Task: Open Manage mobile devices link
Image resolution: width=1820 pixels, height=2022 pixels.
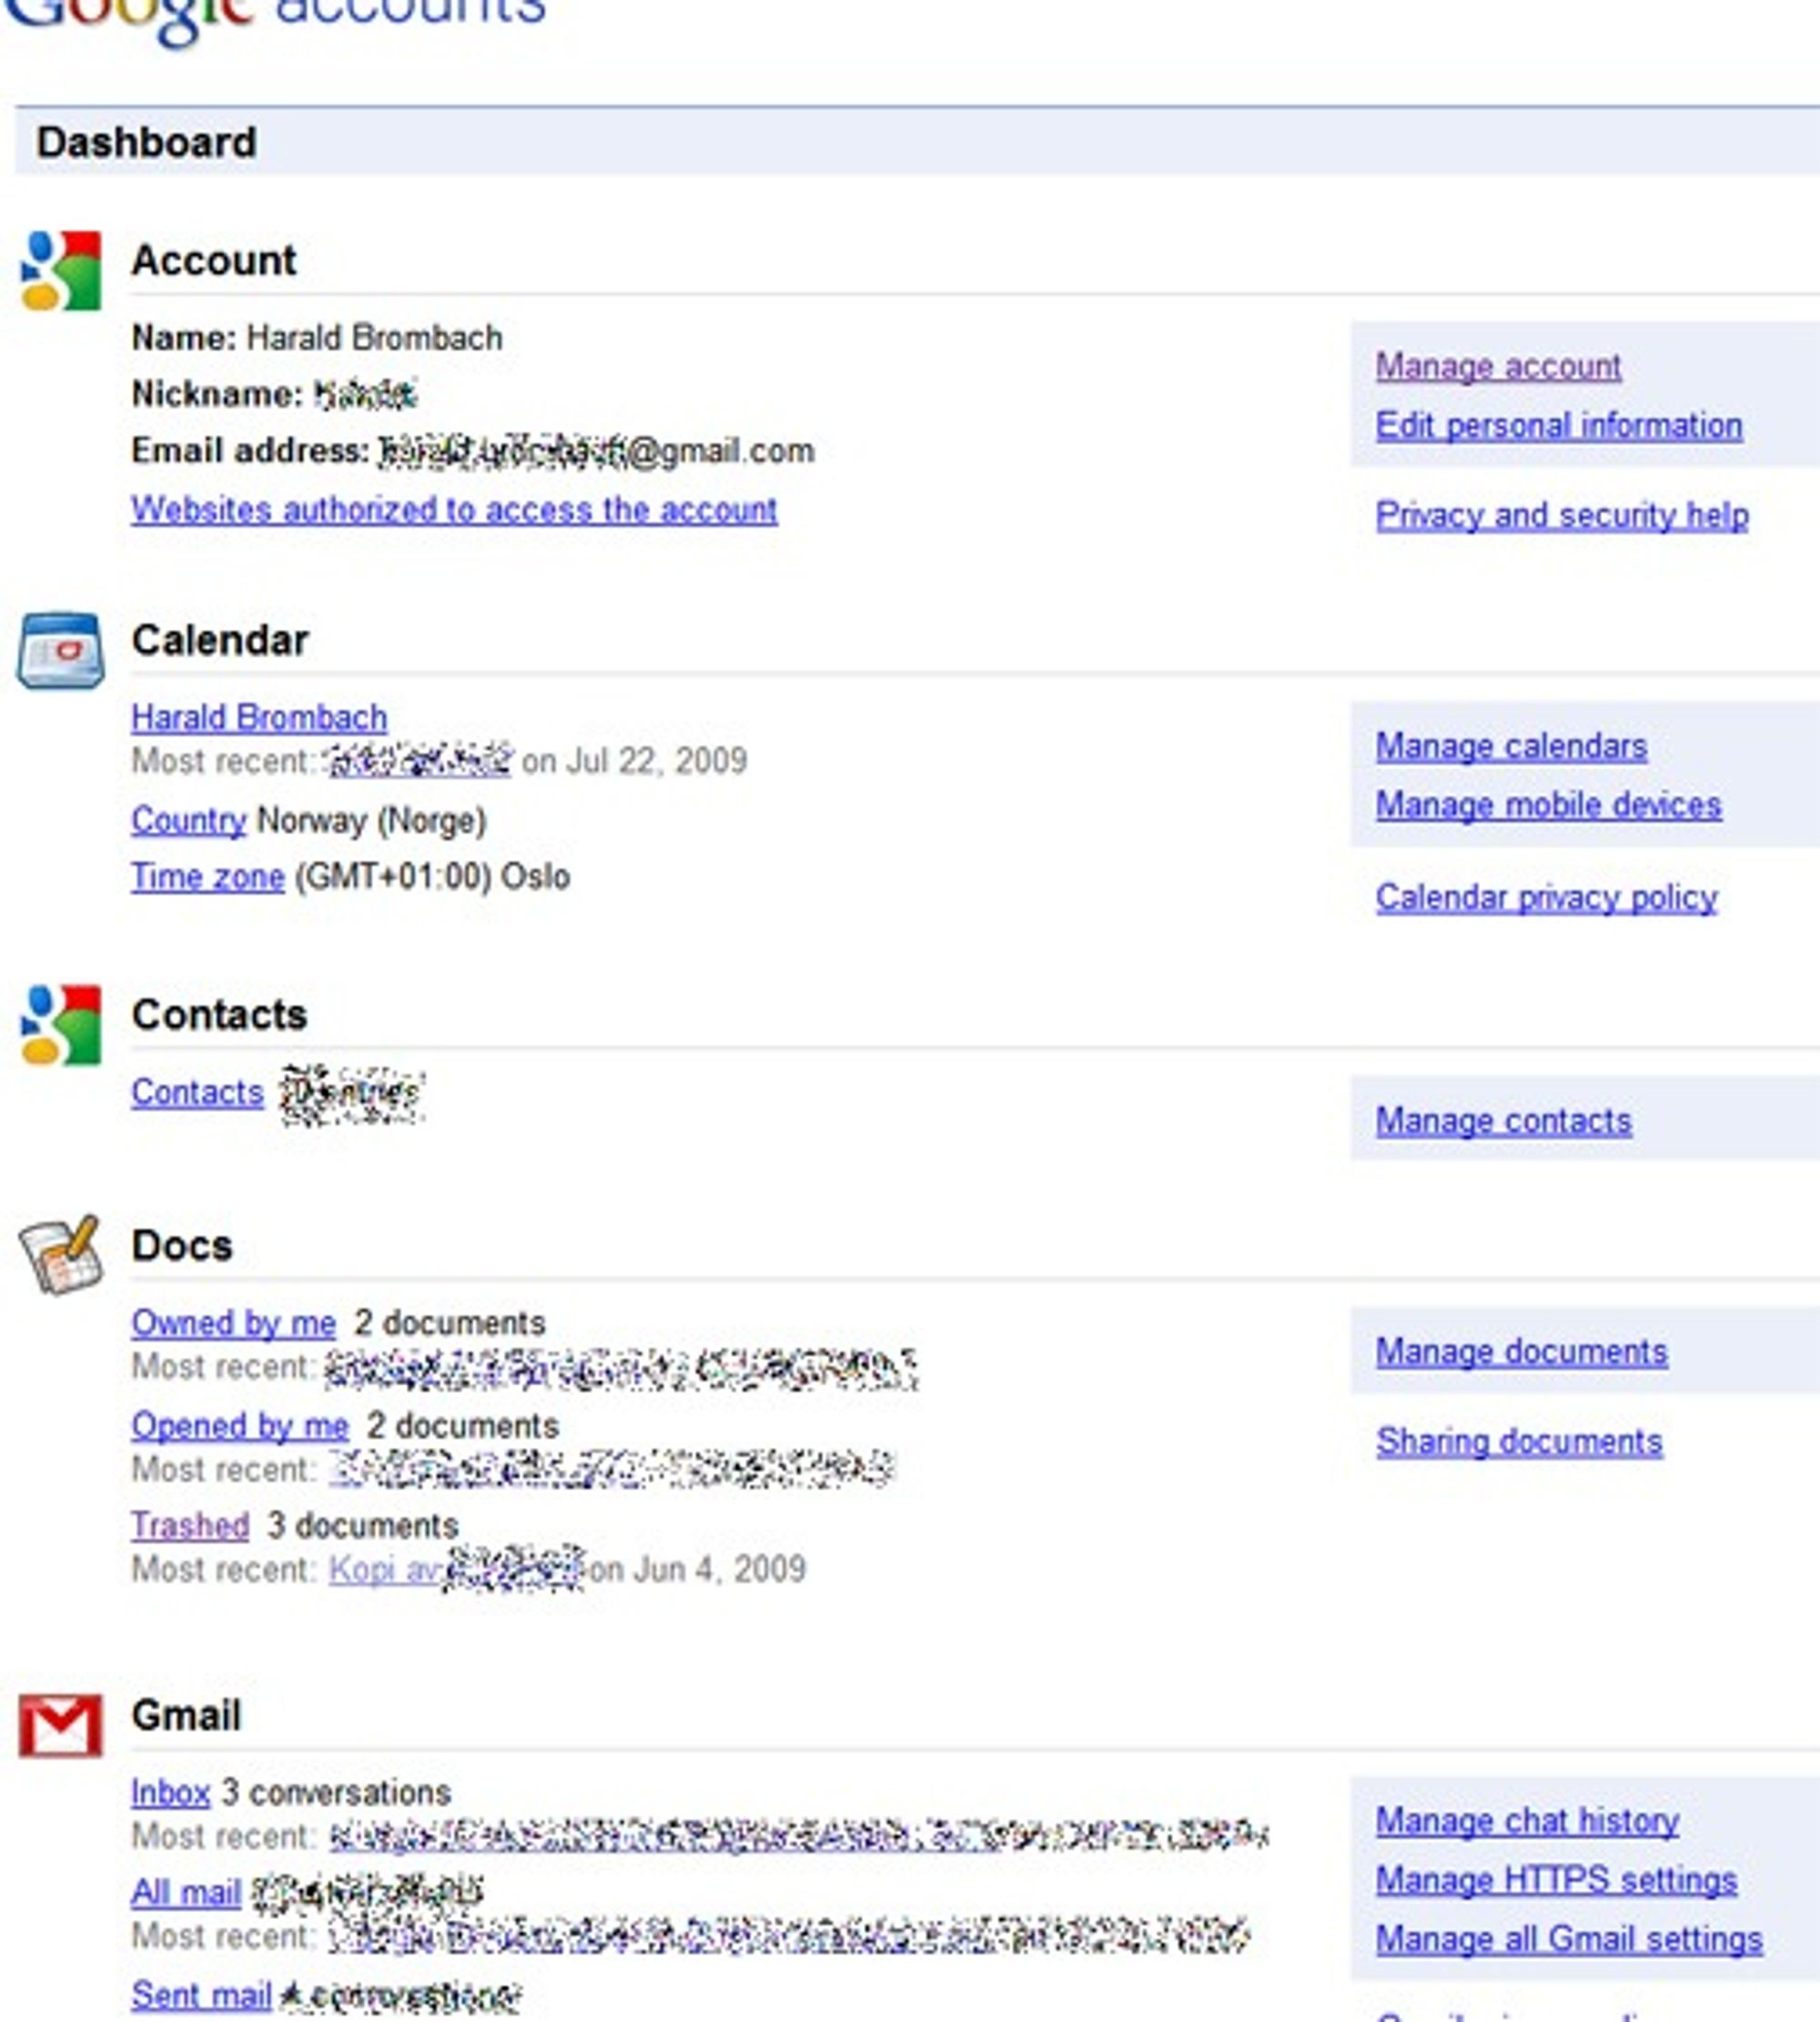Action: point(1548,805)
